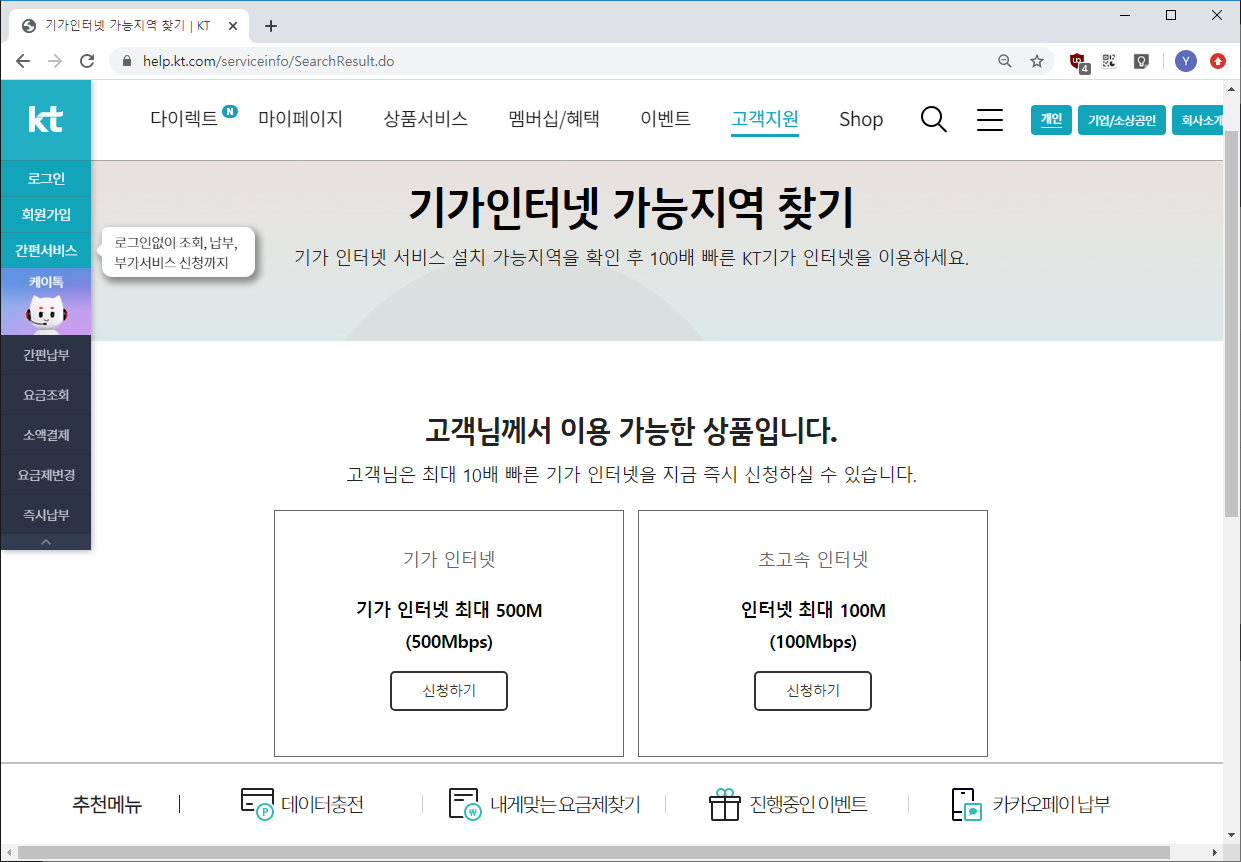Open a new browser tab with the plus button
The image size is (1241, 862).
271,26
